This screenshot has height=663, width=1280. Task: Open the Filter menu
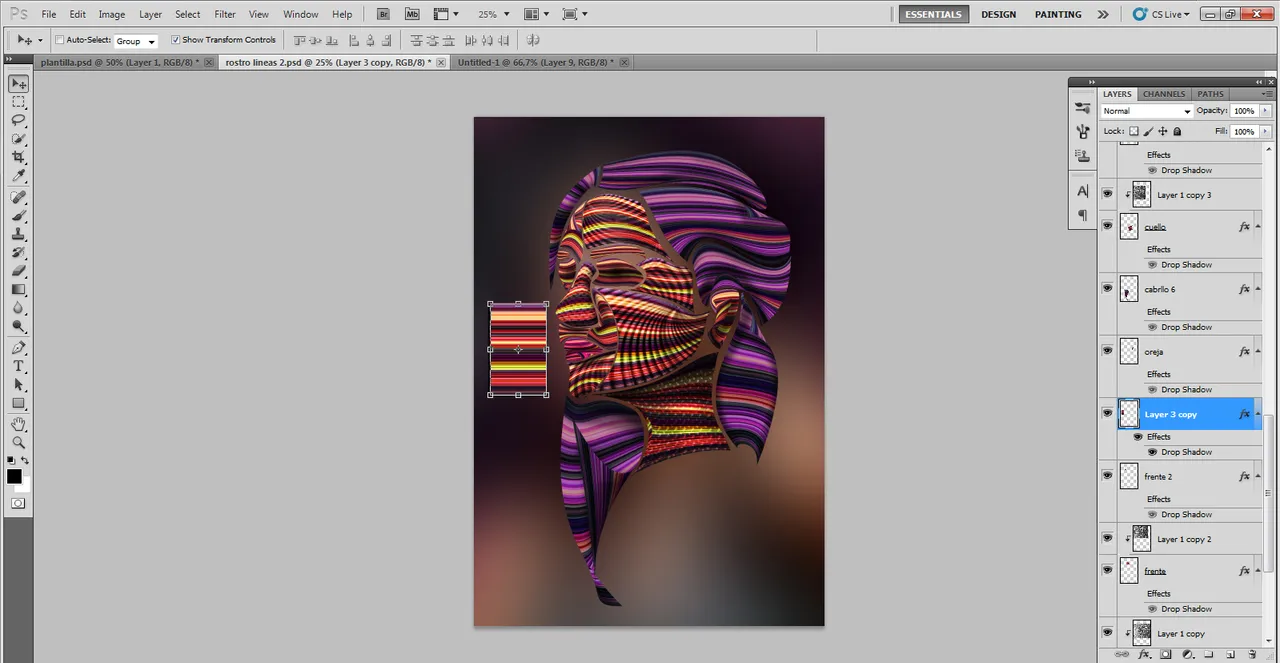pyautogui.click(x=225, y=14)
